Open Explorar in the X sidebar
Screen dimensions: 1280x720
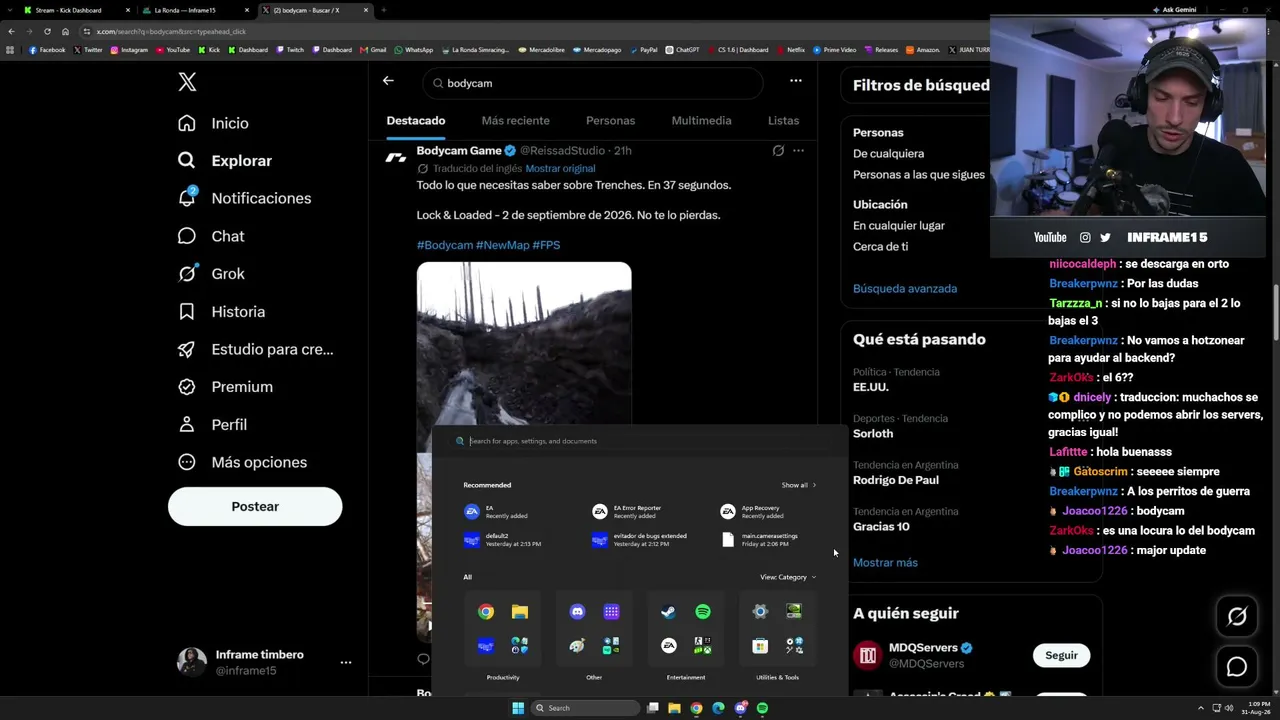click(224, 161)
